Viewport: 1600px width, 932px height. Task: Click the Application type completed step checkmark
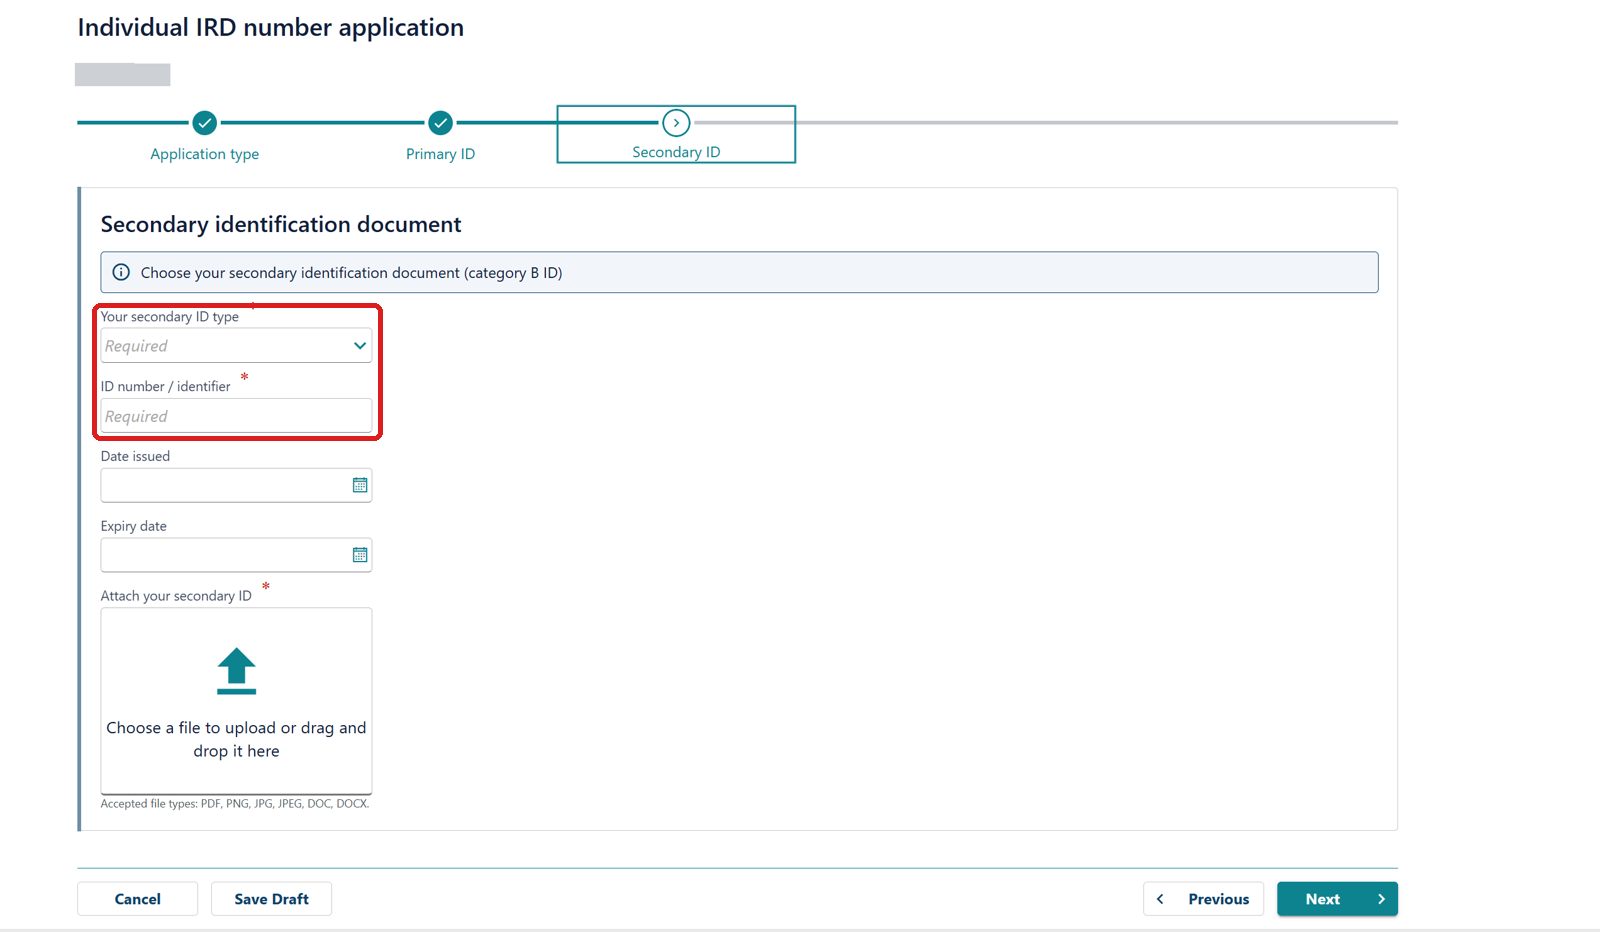(x=205, y=123)
